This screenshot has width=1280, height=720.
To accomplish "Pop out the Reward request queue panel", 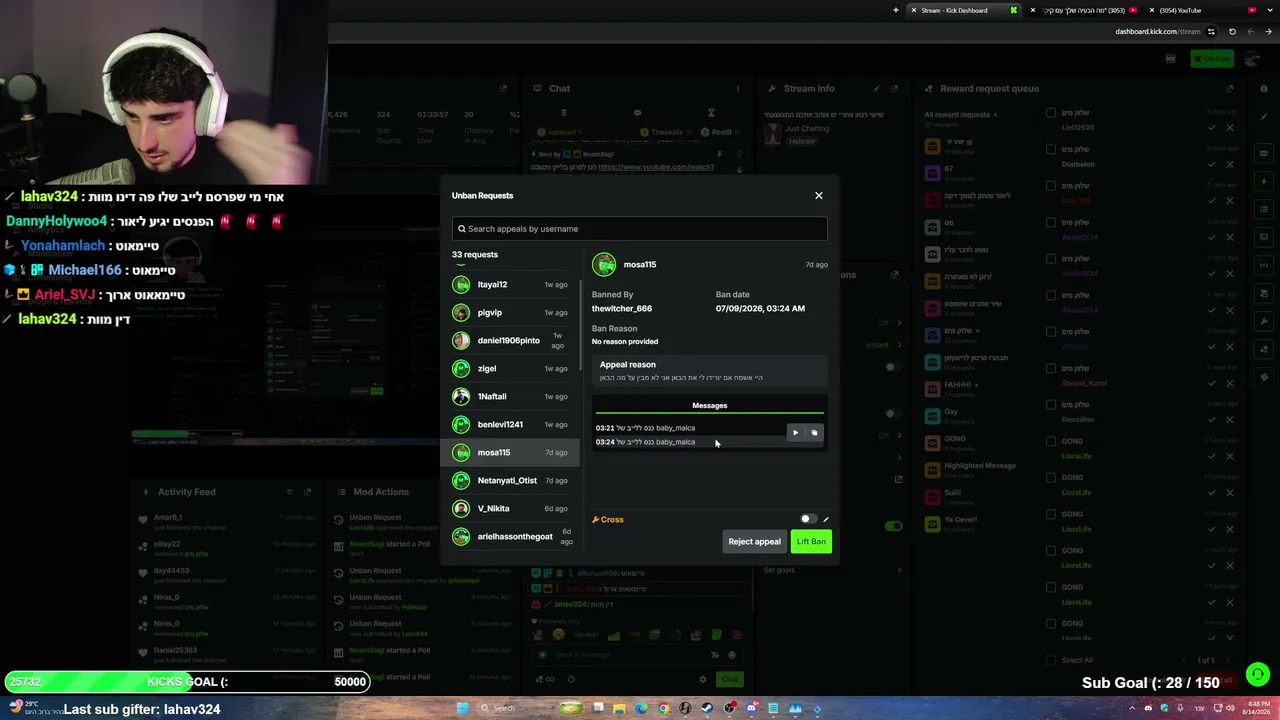I will pos(1231,89).
